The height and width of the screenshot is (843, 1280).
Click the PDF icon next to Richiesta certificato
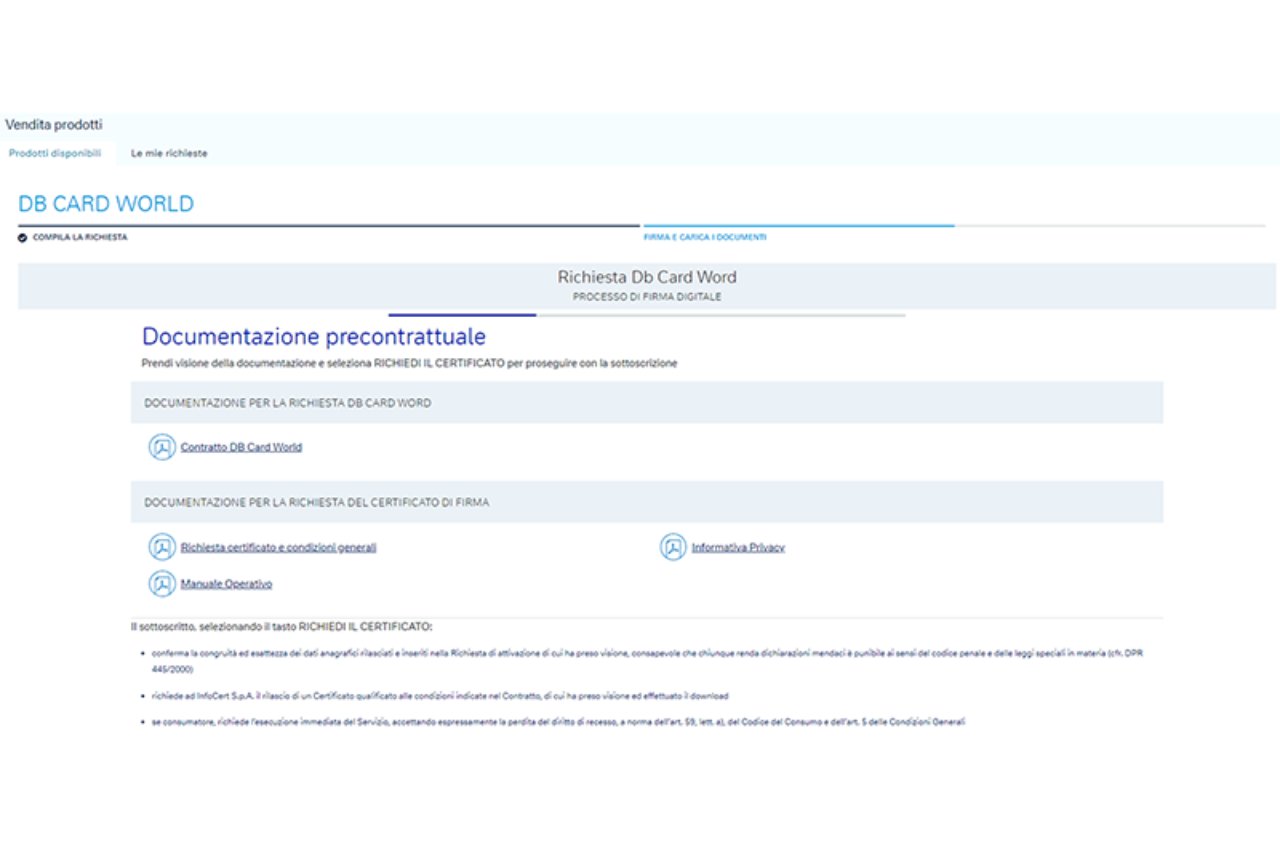coord(162,548)
